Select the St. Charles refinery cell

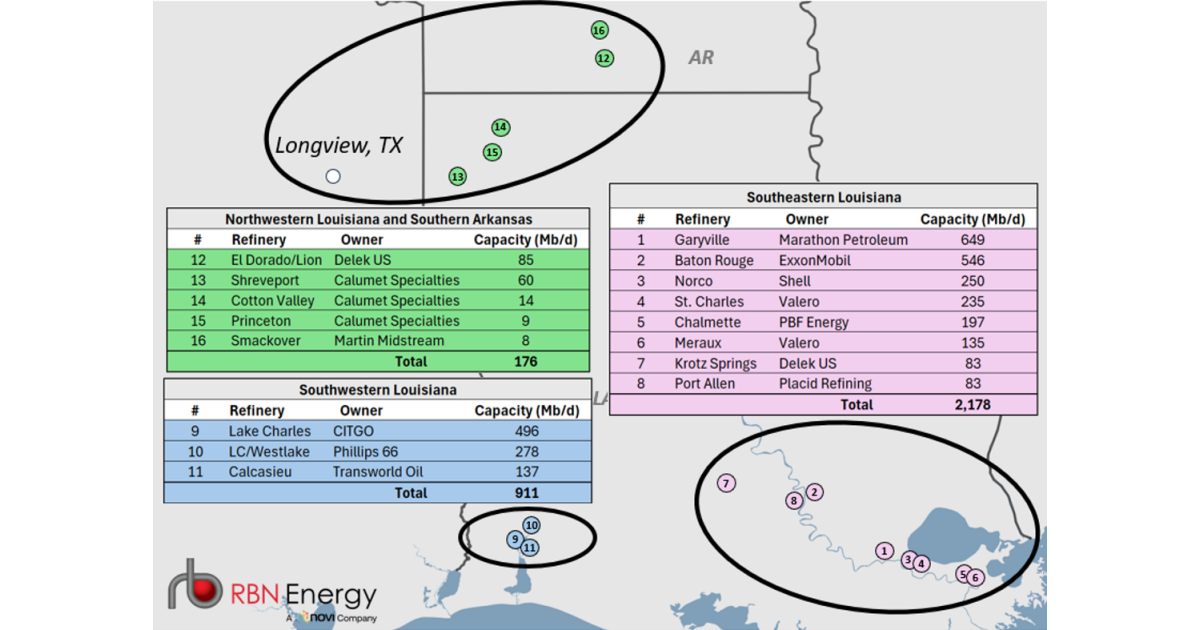709,301
